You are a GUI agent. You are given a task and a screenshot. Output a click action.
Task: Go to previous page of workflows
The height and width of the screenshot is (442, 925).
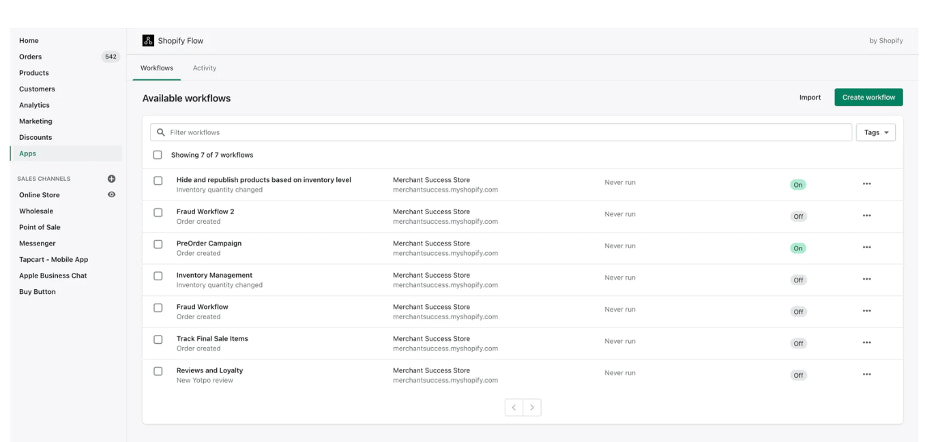coord(514,407)
